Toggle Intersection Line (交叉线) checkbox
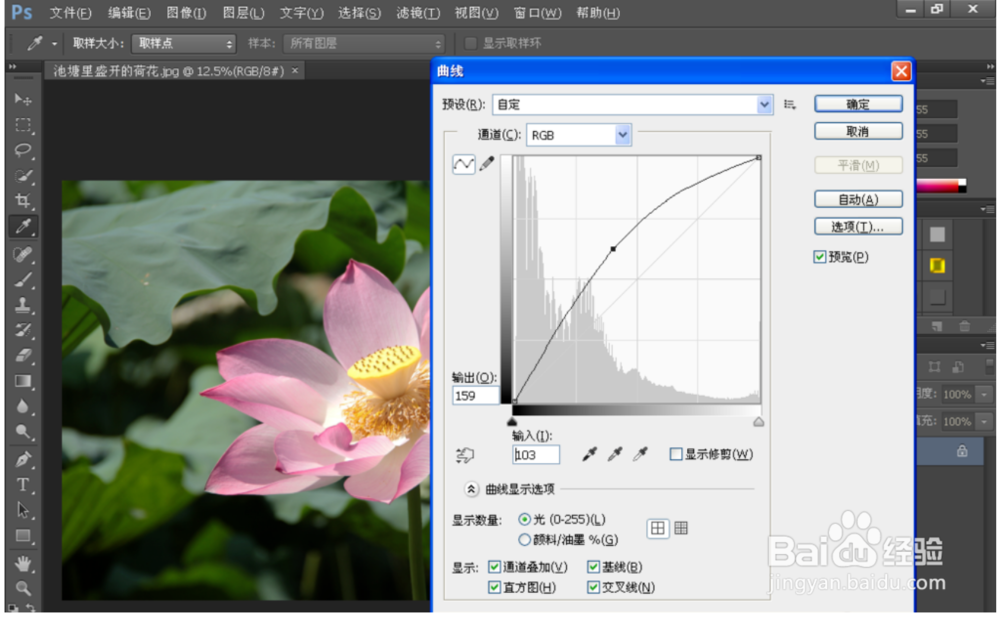This screenshot has width=1000, height=617. tap(593, 587)
